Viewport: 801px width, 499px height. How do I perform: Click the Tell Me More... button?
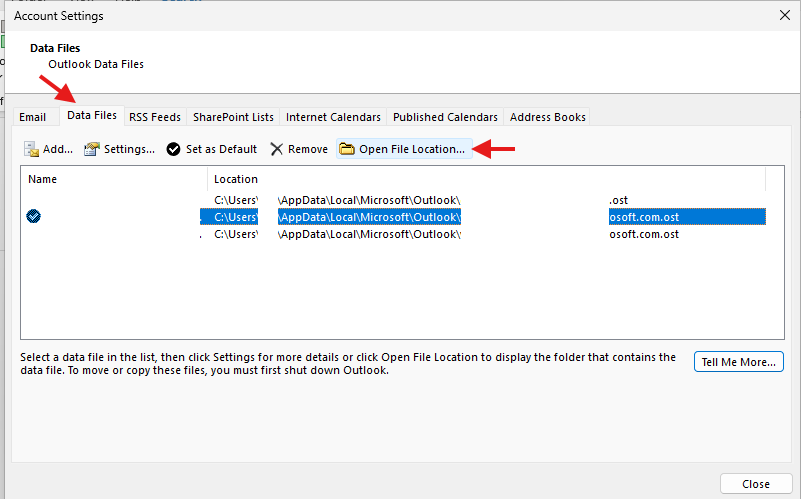(x=739, y=362)
